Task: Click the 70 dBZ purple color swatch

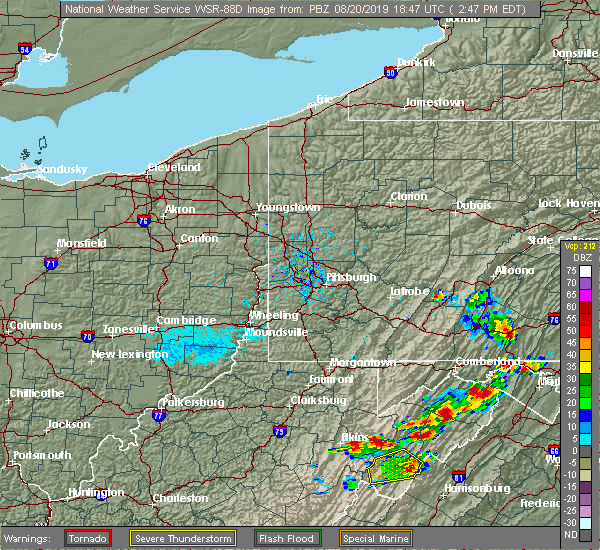Action: pos(585,283)
